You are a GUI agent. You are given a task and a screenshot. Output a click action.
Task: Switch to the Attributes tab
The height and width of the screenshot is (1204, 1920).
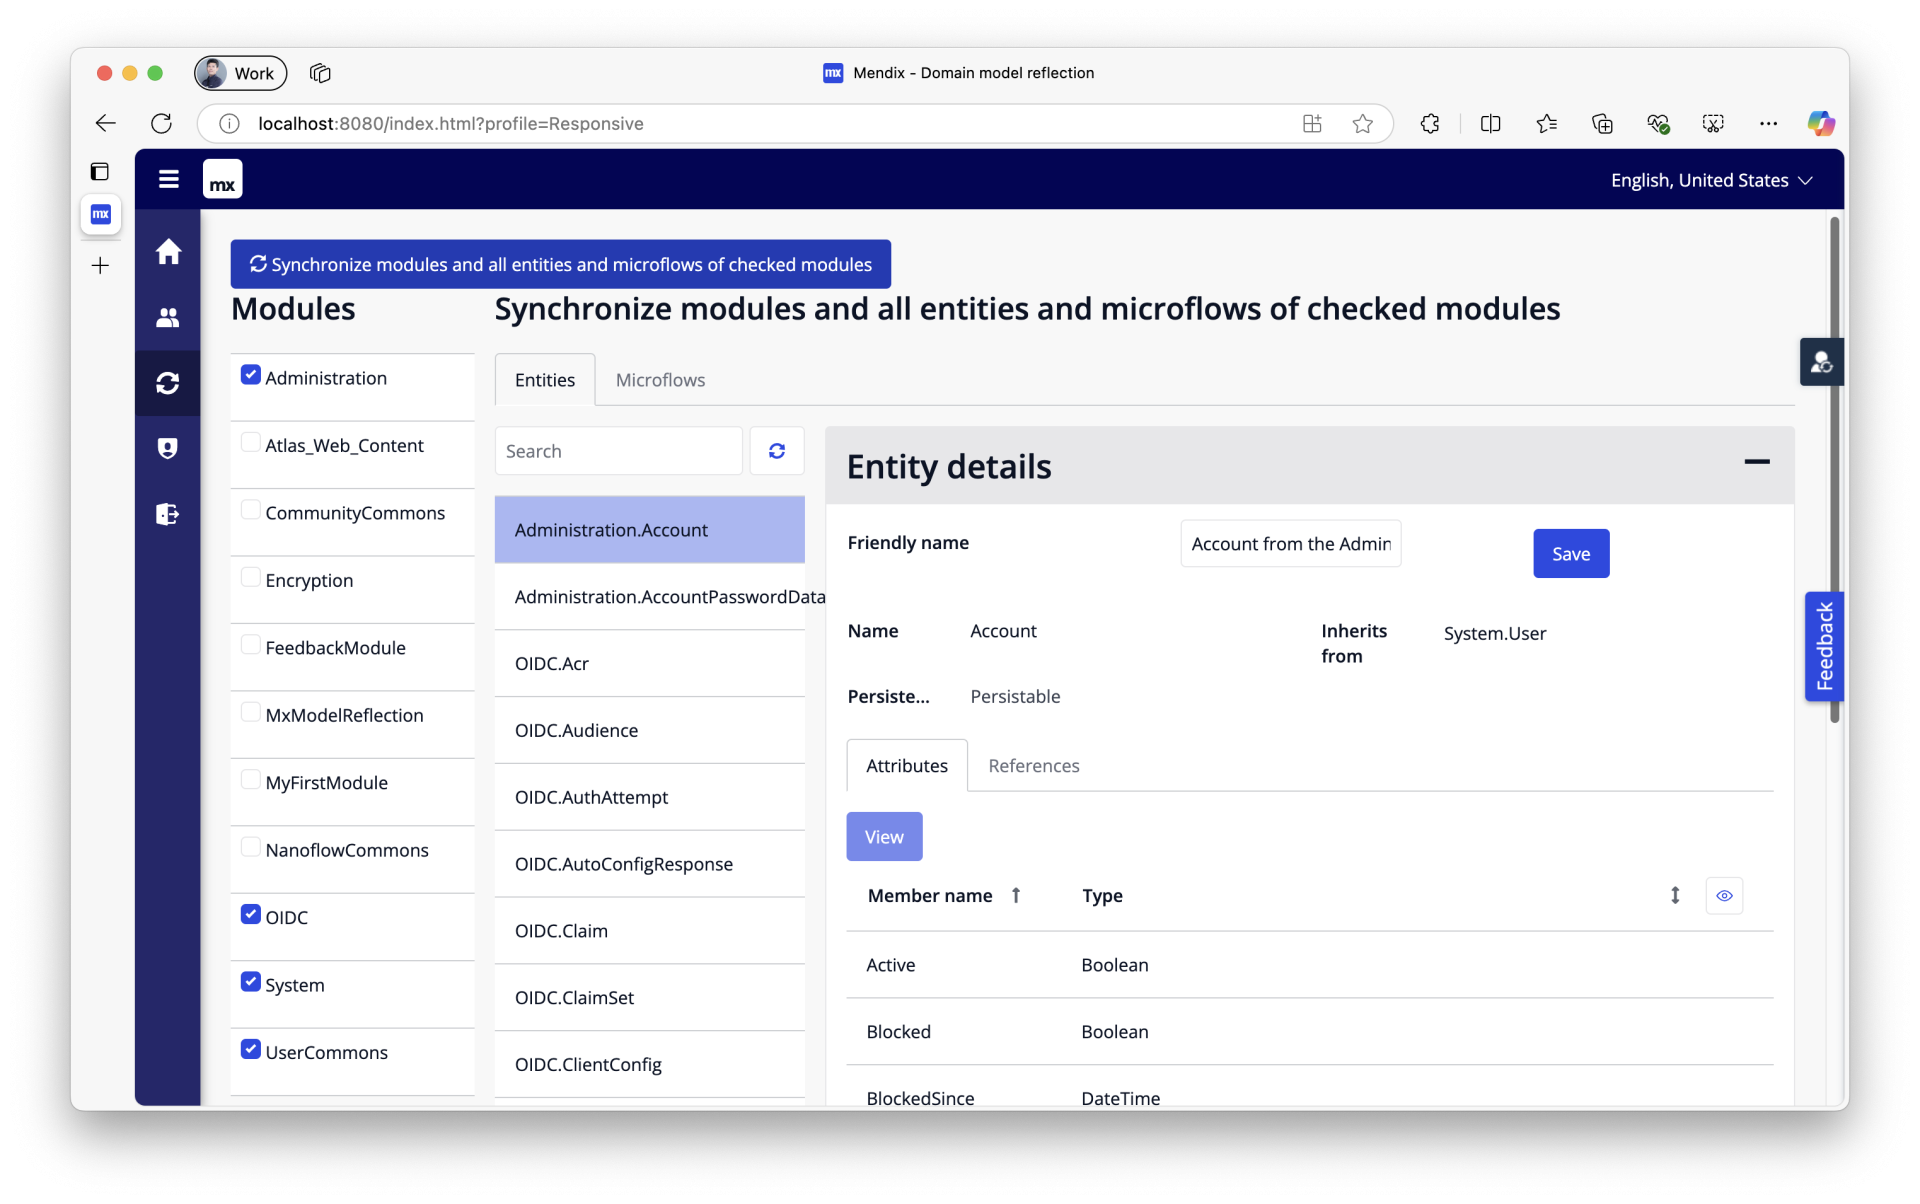coord(907,766)
